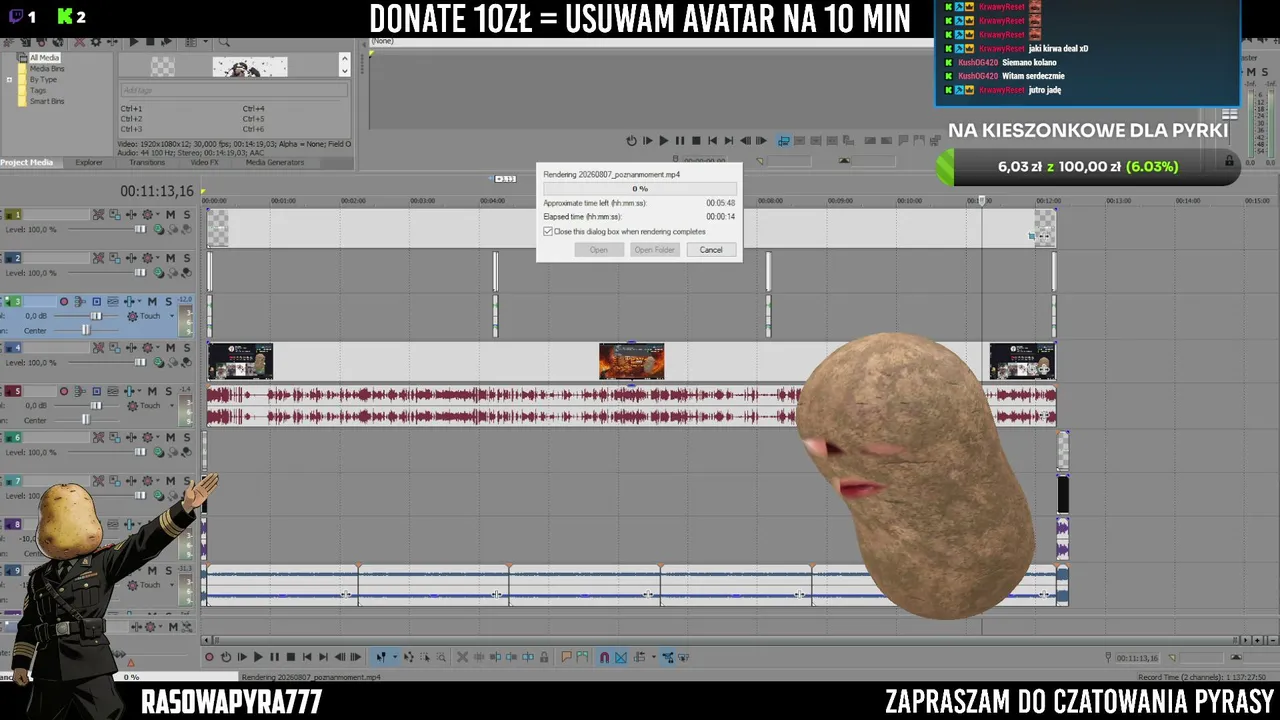Open Media Properties gear in Project Media toolbar

click(x=95, y=42)
